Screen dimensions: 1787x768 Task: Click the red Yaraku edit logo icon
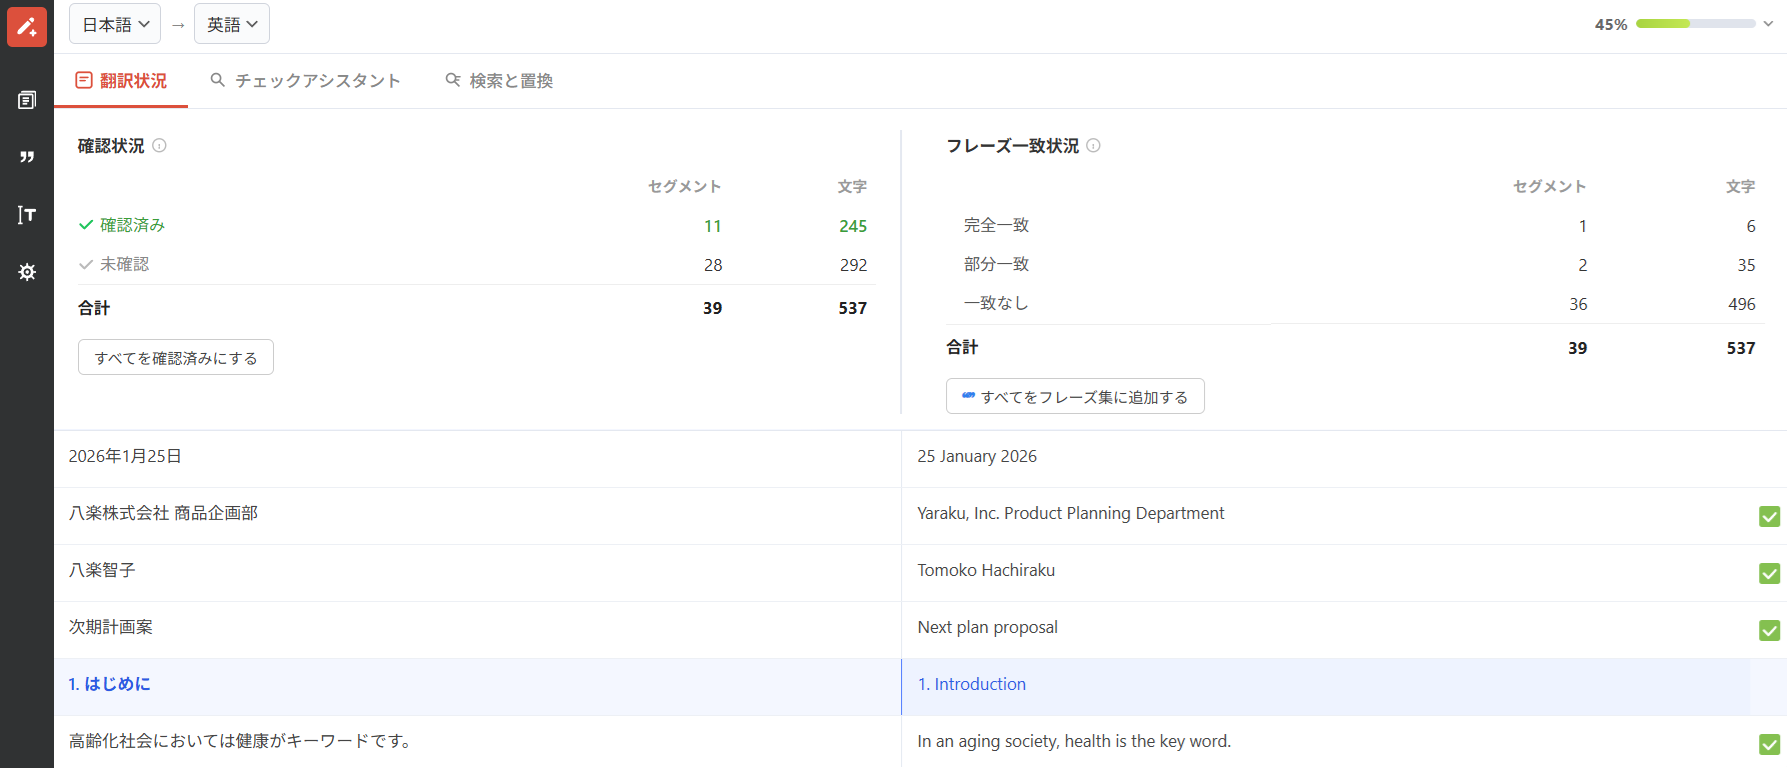click(27, 27)
